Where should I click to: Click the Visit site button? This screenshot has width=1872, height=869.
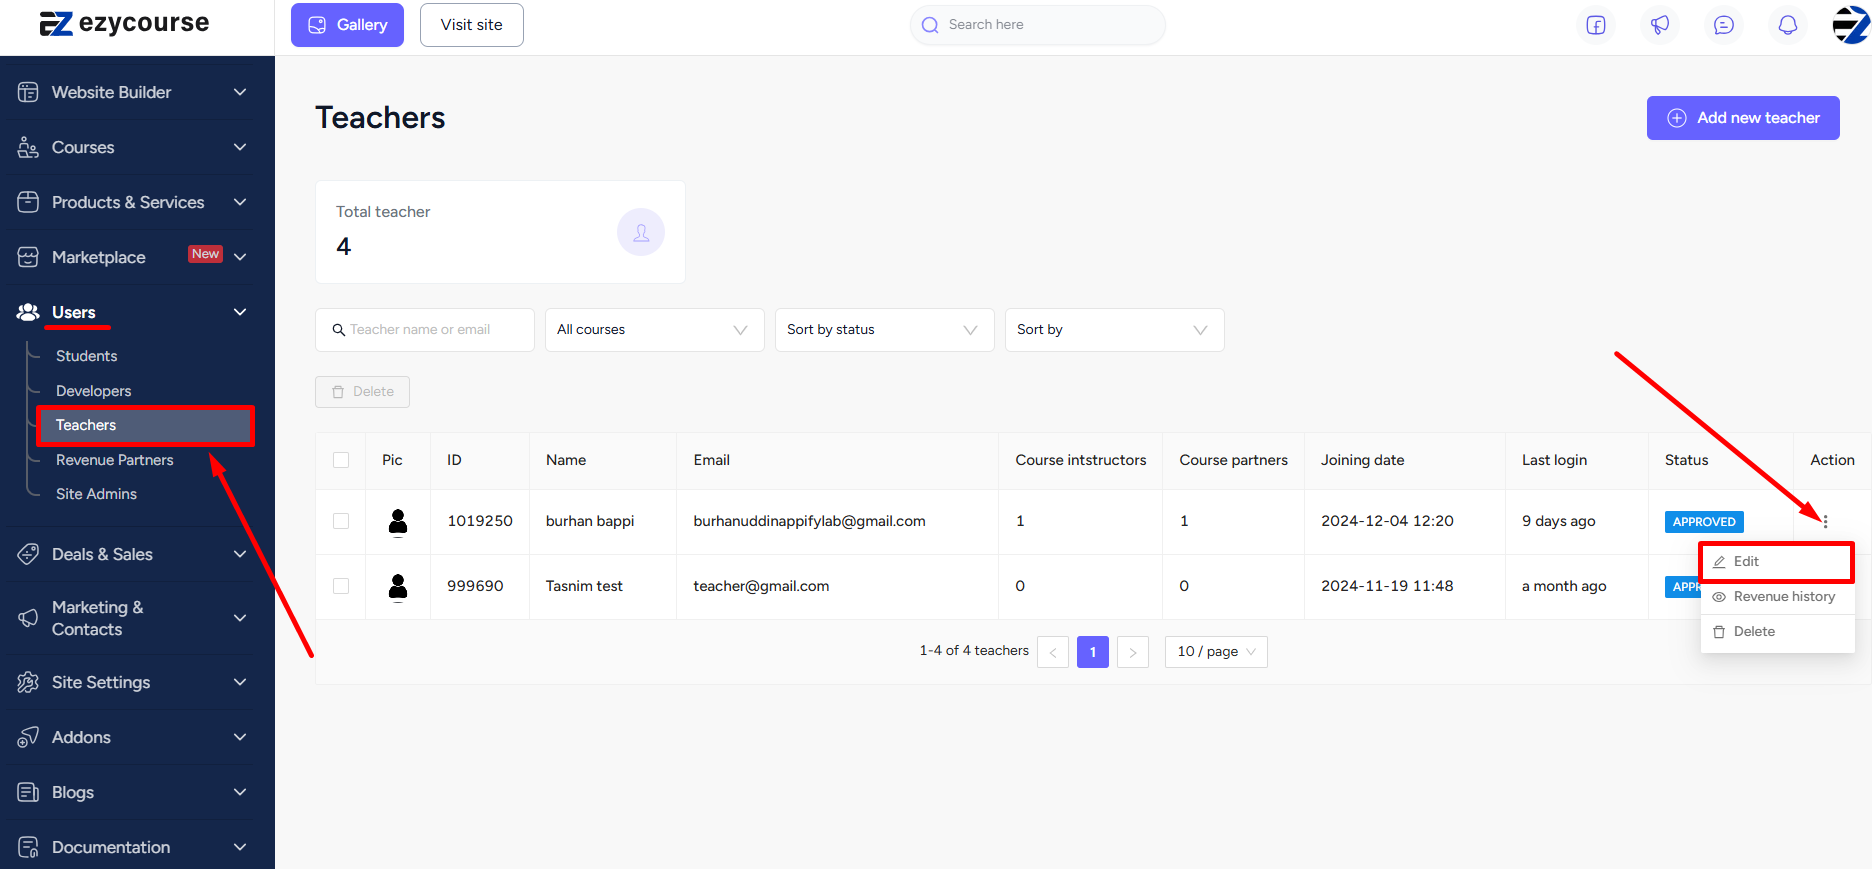(472, 25)
